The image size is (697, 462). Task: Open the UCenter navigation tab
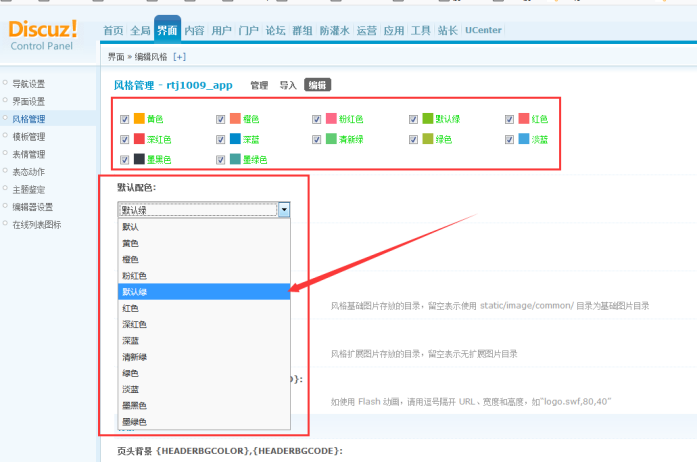(x=483, y=30)
